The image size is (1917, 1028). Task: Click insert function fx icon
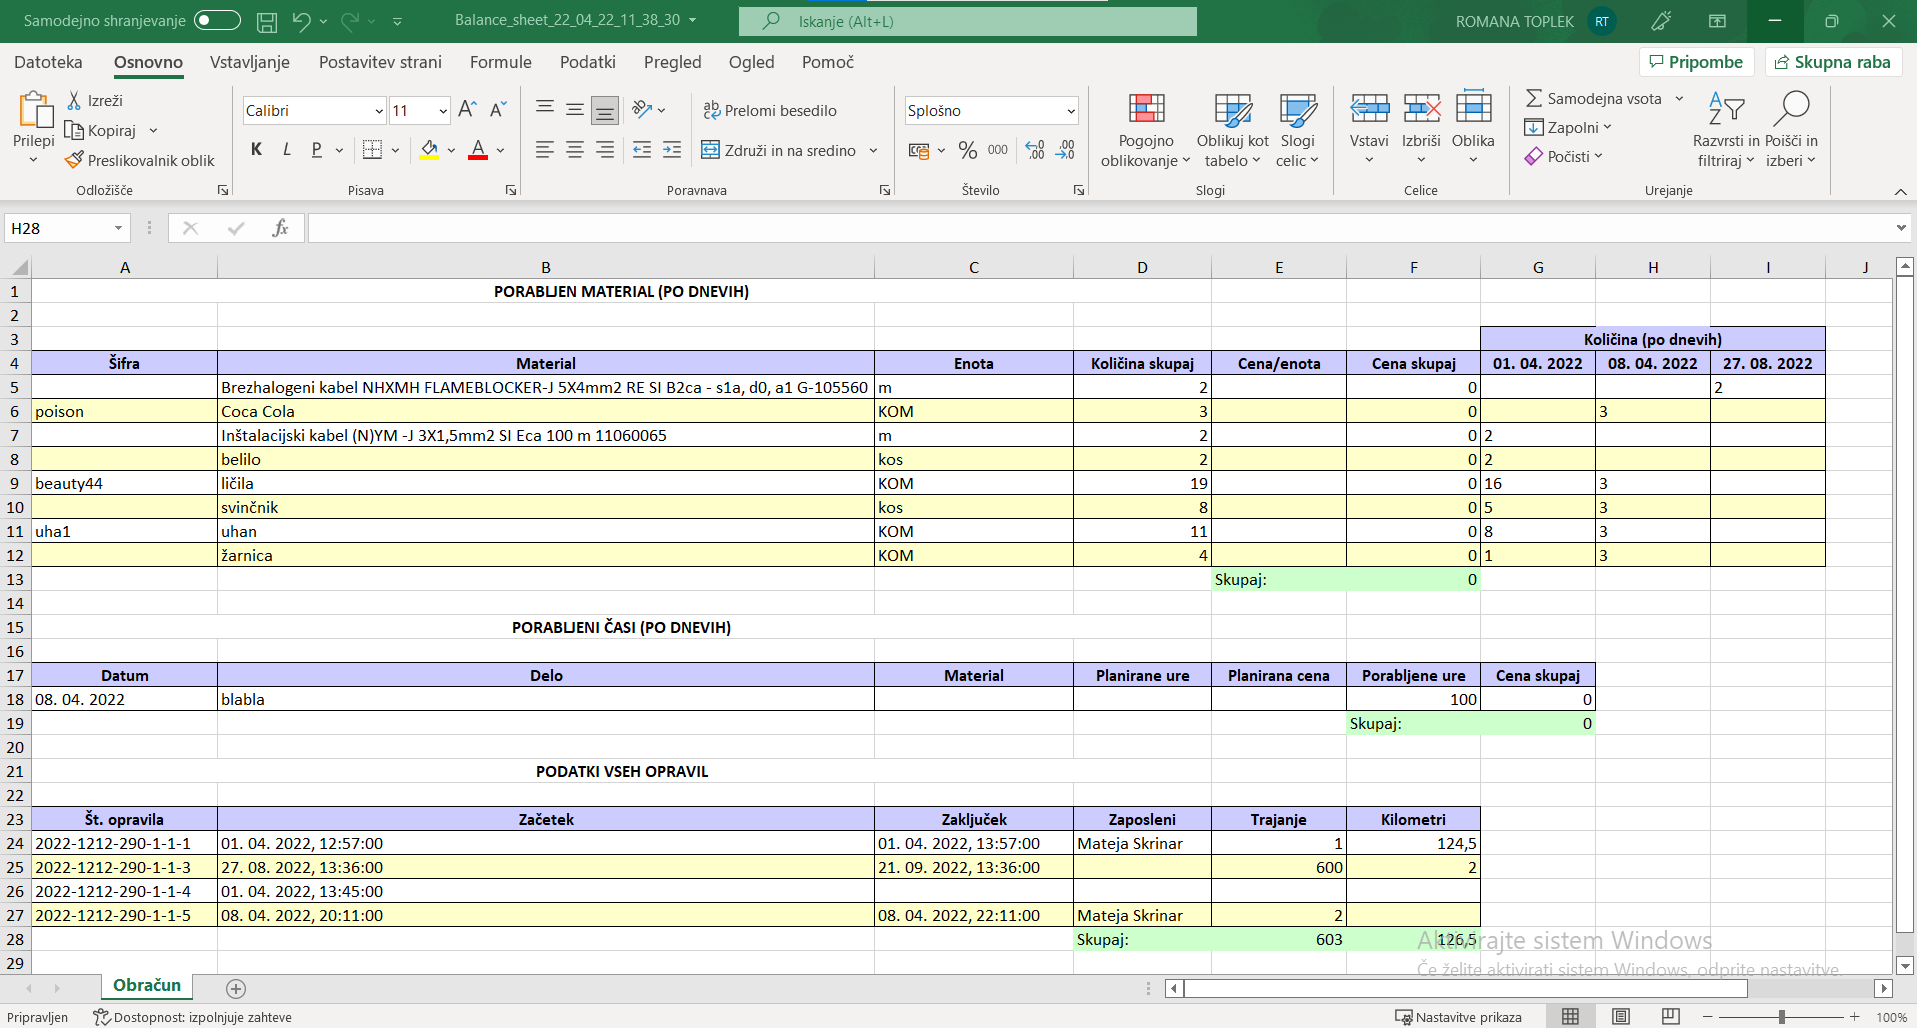280,228
